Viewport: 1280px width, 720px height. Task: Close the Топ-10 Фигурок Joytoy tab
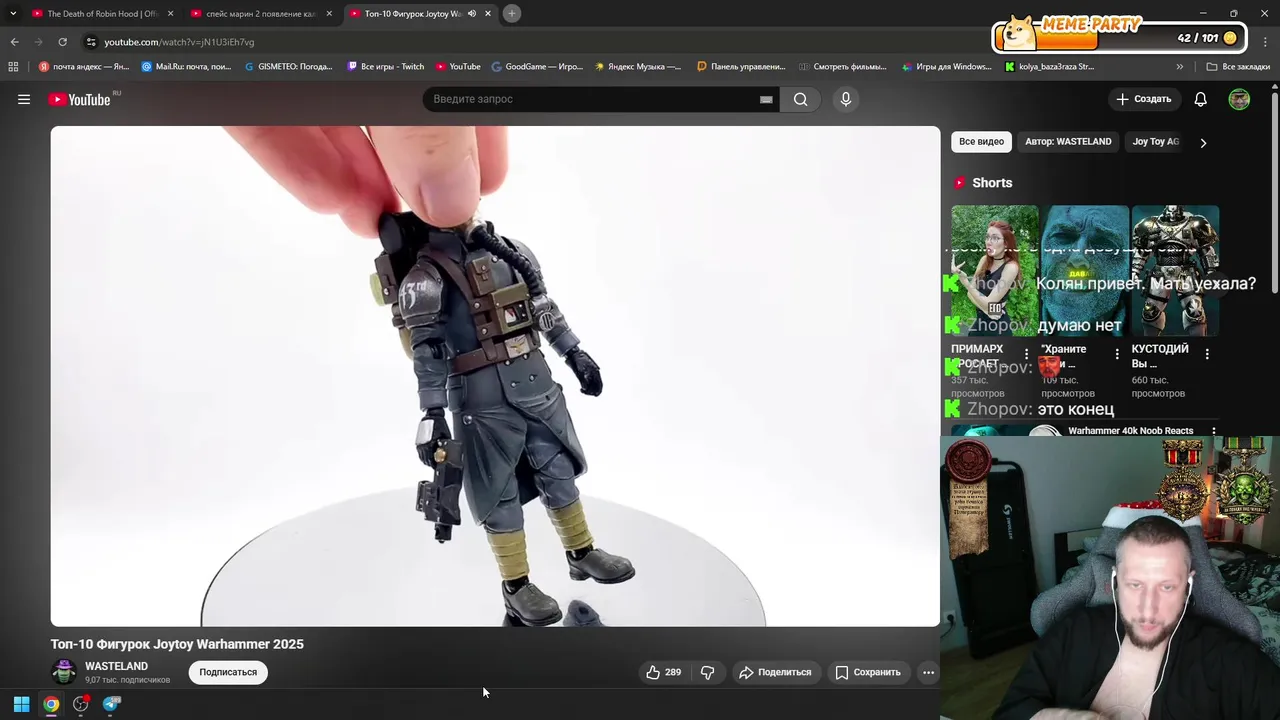click(488, 14)
